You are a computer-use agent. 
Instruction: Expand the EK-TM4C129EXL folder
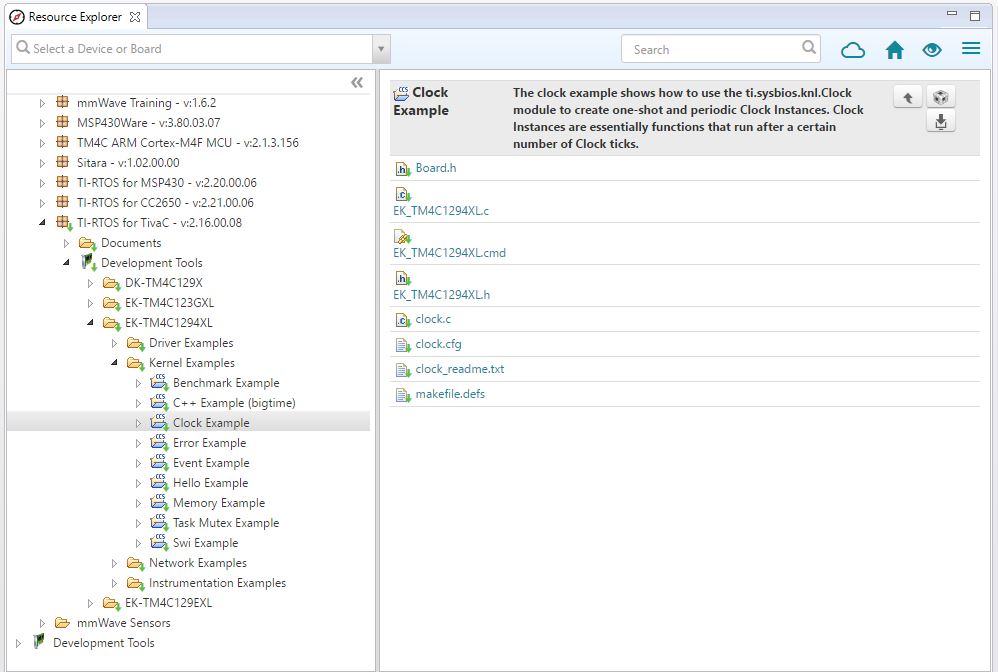click(90, 603)
